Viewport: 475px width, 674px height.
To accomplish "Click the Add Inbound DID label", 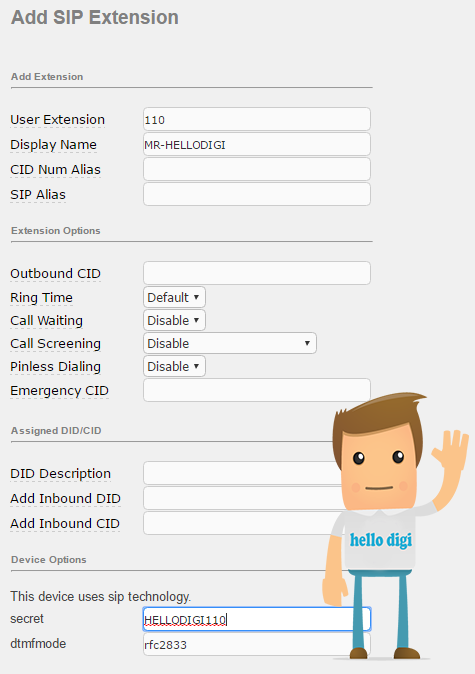I will [65, 499].
